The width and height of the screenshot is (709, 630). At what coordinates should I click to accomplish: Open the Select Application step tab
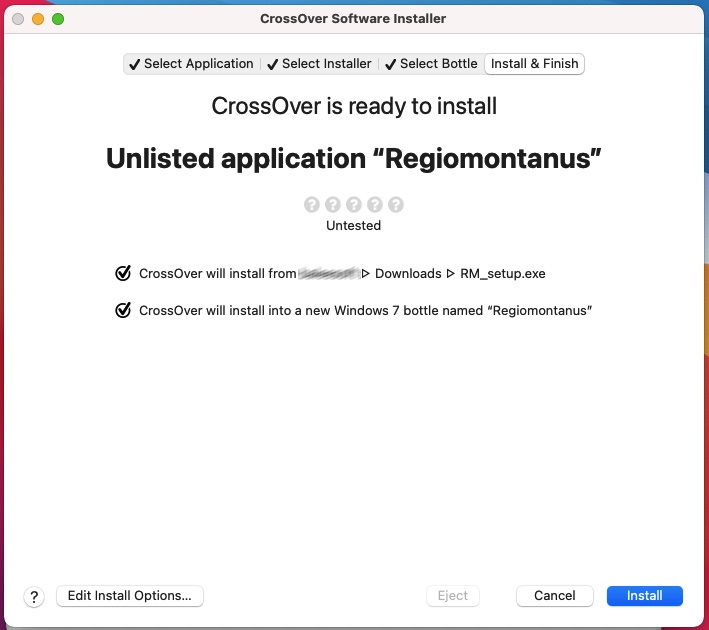191,64
